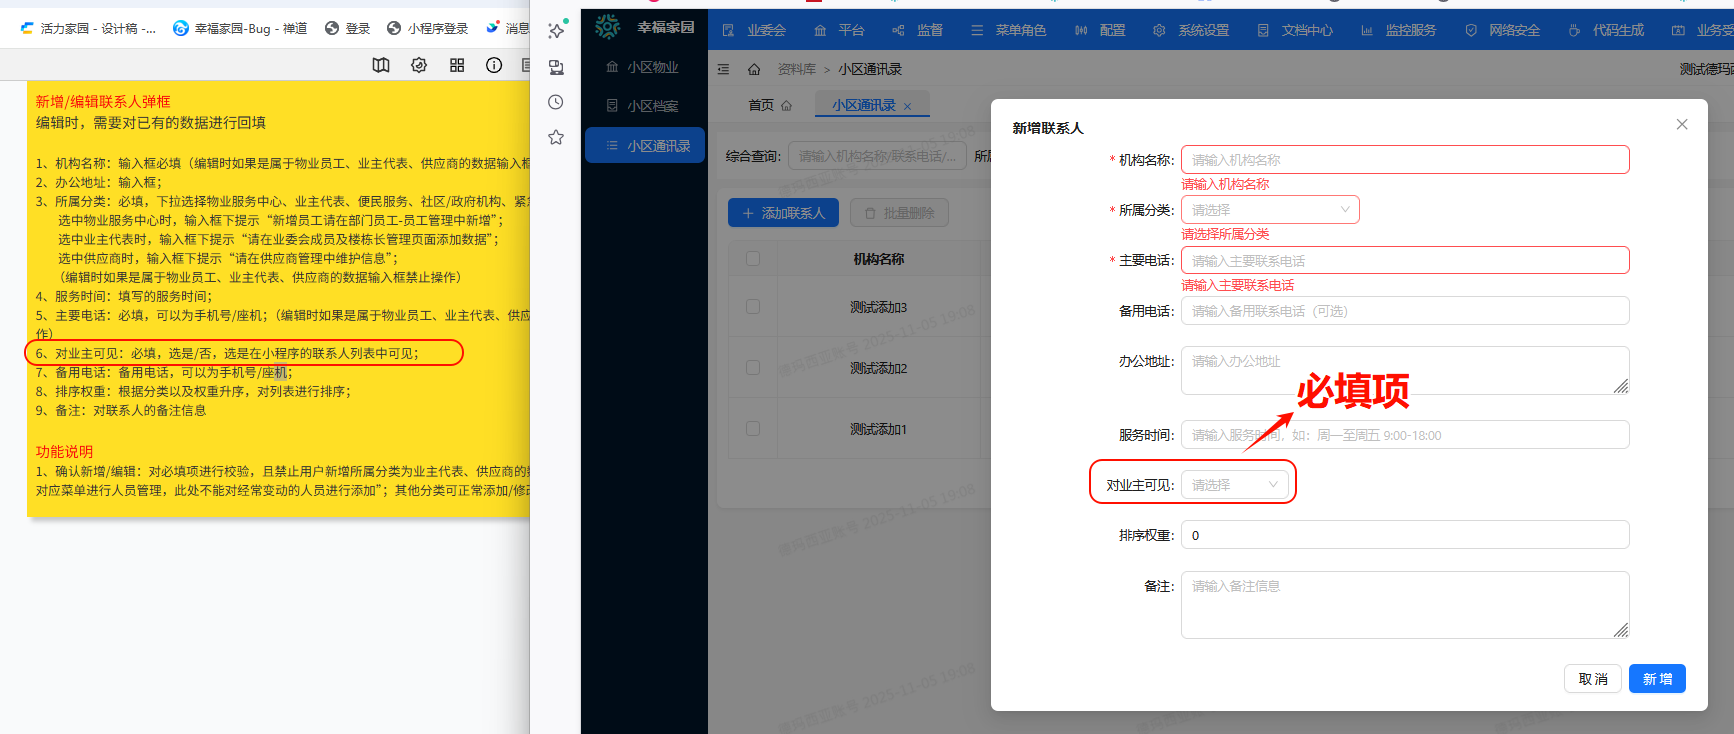Screen dimensions: 1734x734
Task: Click the 新增 submit button
Action: coord(1657,679)
